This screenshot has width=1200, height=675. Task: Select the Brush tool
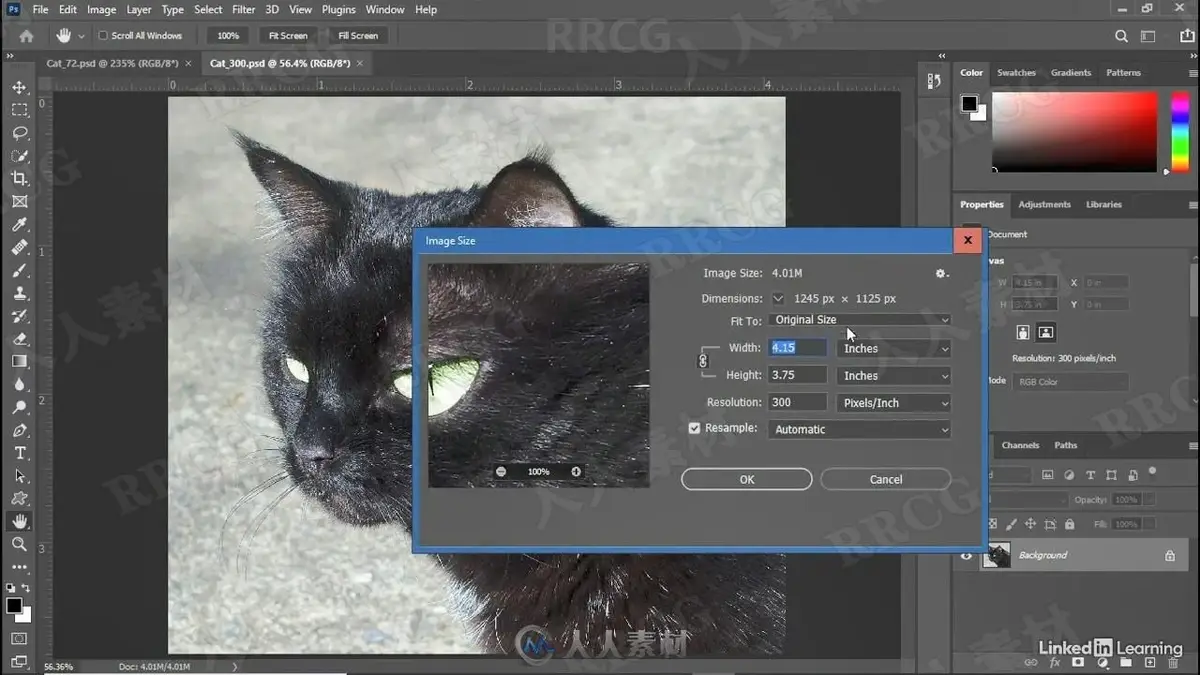tap(19, 270)
